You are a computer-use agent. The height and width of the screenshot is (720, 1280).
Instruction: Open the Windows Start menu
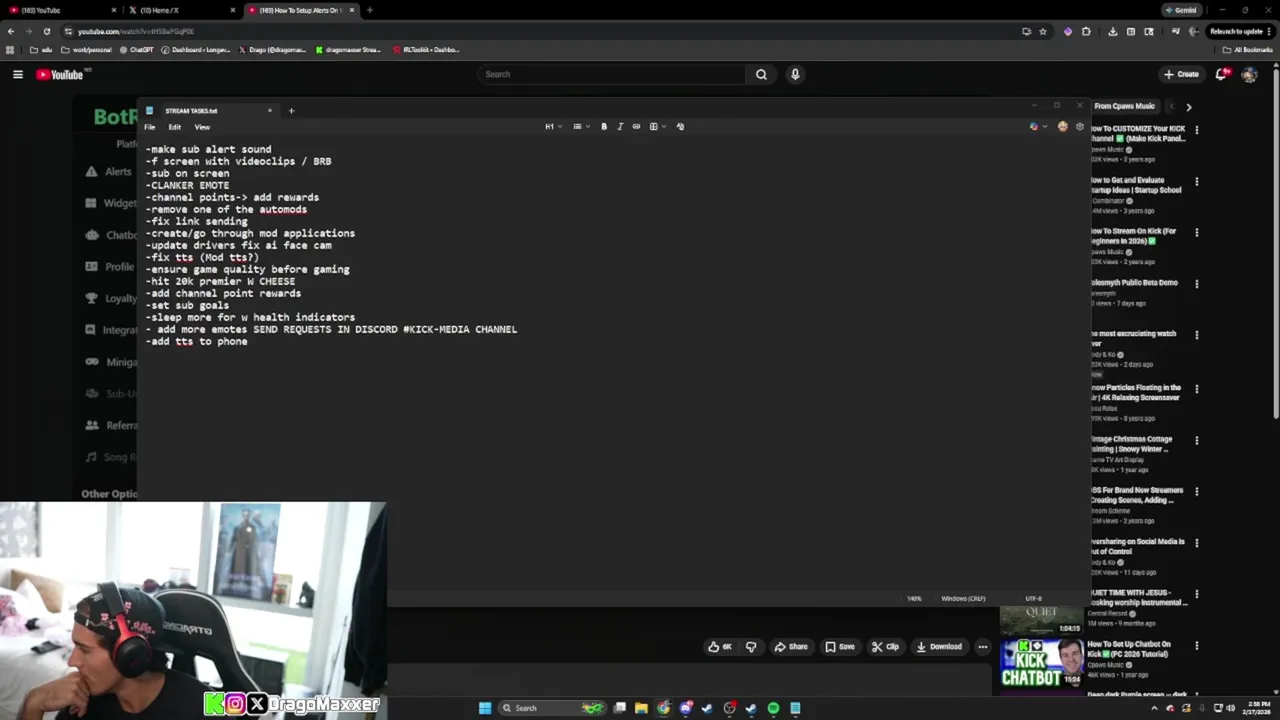484,708
